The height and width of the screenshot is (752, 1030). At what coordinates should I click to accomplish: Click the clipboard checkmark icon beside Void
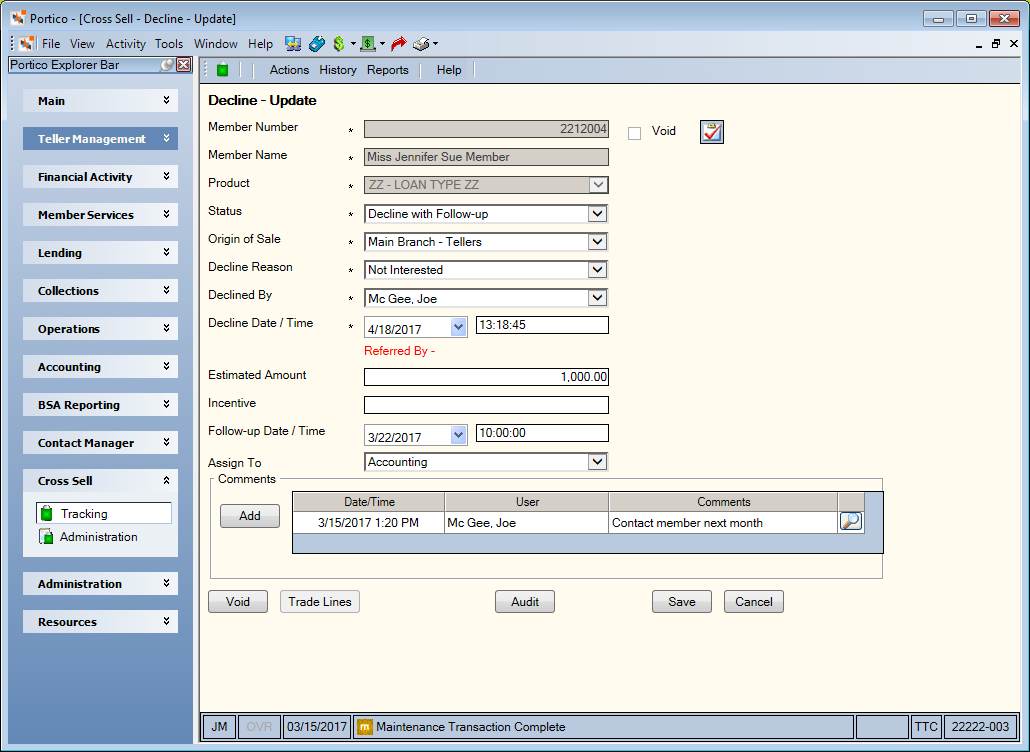tap(711, 132)
